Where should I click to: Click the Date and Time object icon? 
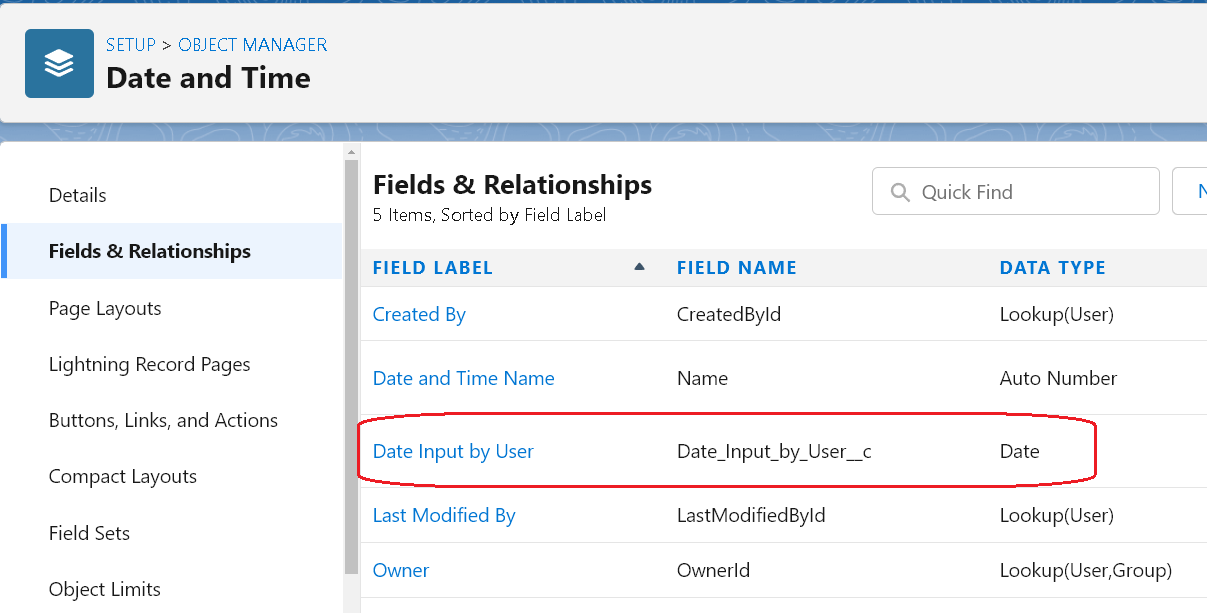(x=59, y=63)
